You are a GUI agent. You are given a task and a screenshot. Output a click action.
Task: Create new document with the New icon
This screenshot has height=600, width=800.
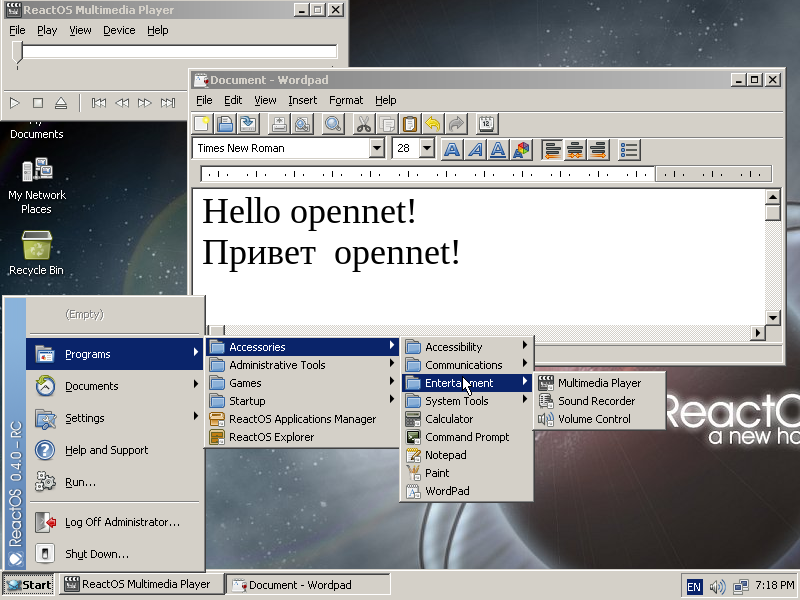(x=203, y=124)
